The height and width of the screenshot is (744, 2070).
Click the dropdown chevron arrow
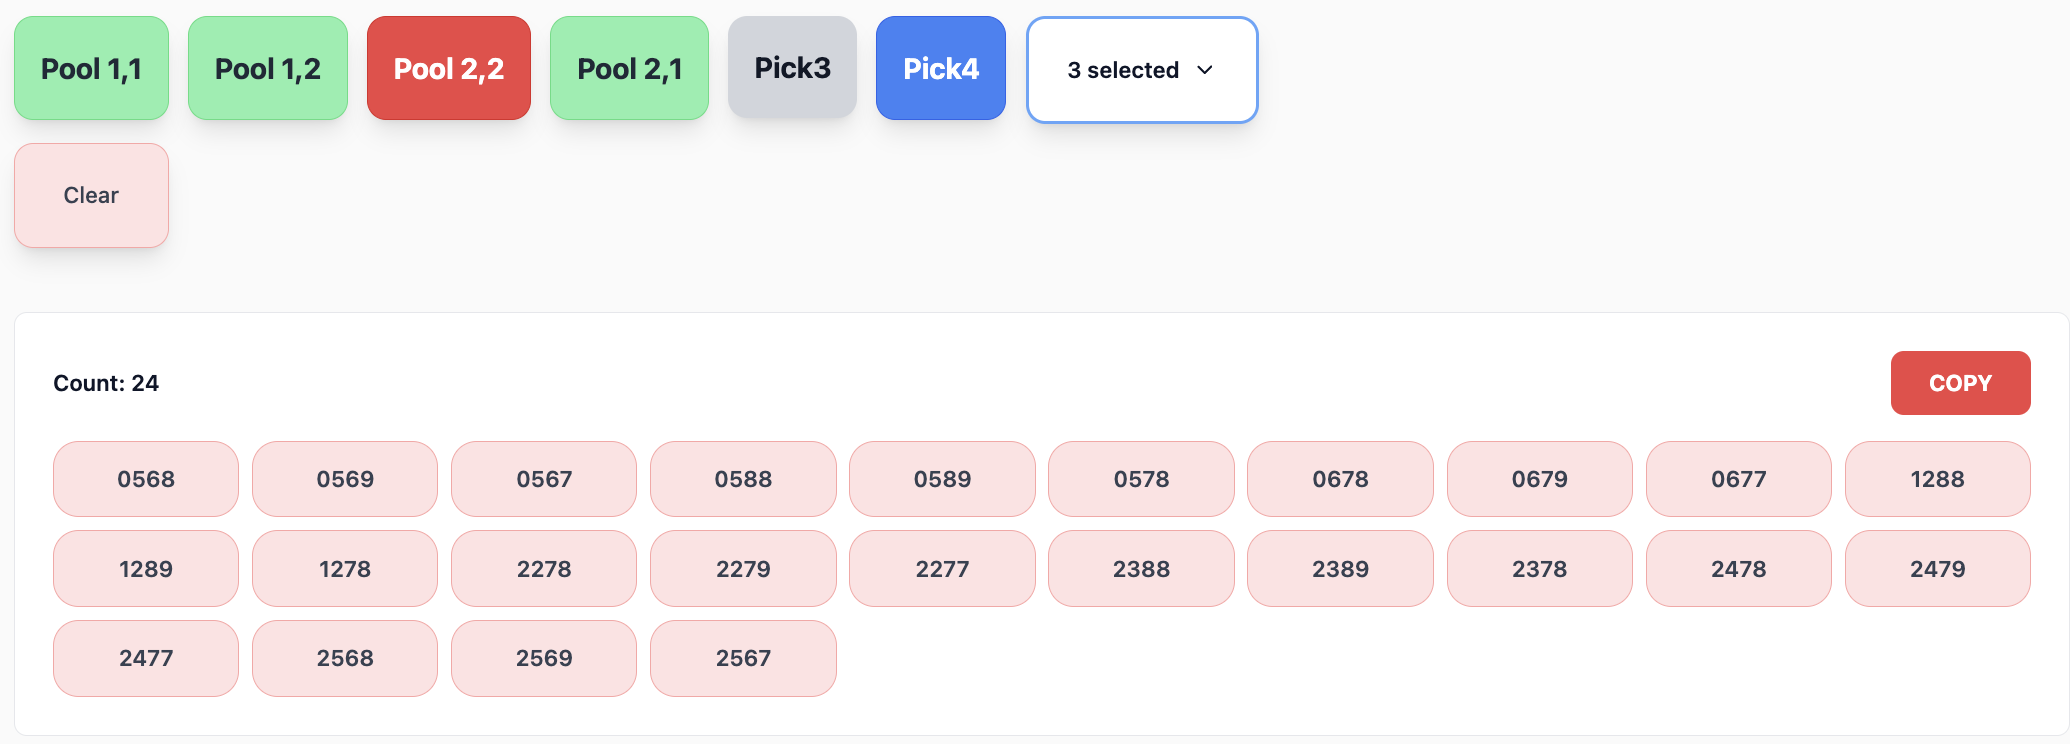tap(1205, 70)
